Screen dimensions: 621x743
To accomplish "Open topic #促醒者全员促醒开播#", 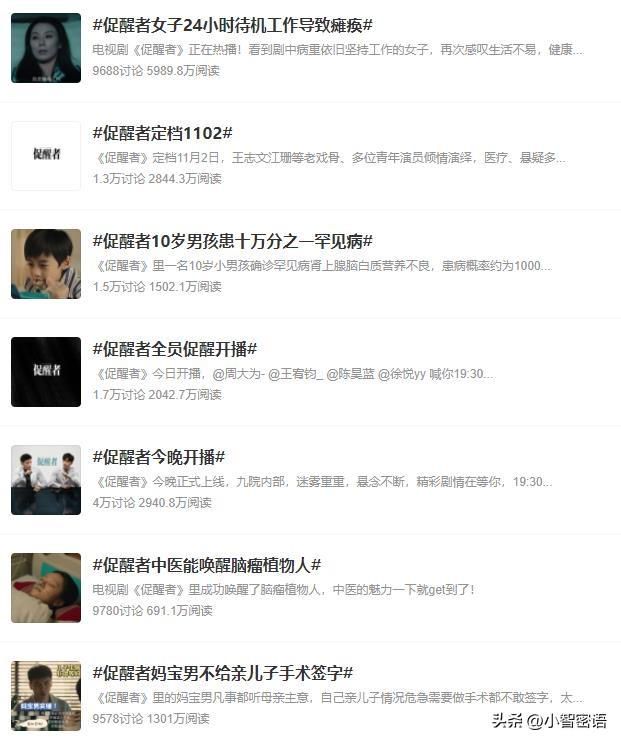I will point(175,349).
